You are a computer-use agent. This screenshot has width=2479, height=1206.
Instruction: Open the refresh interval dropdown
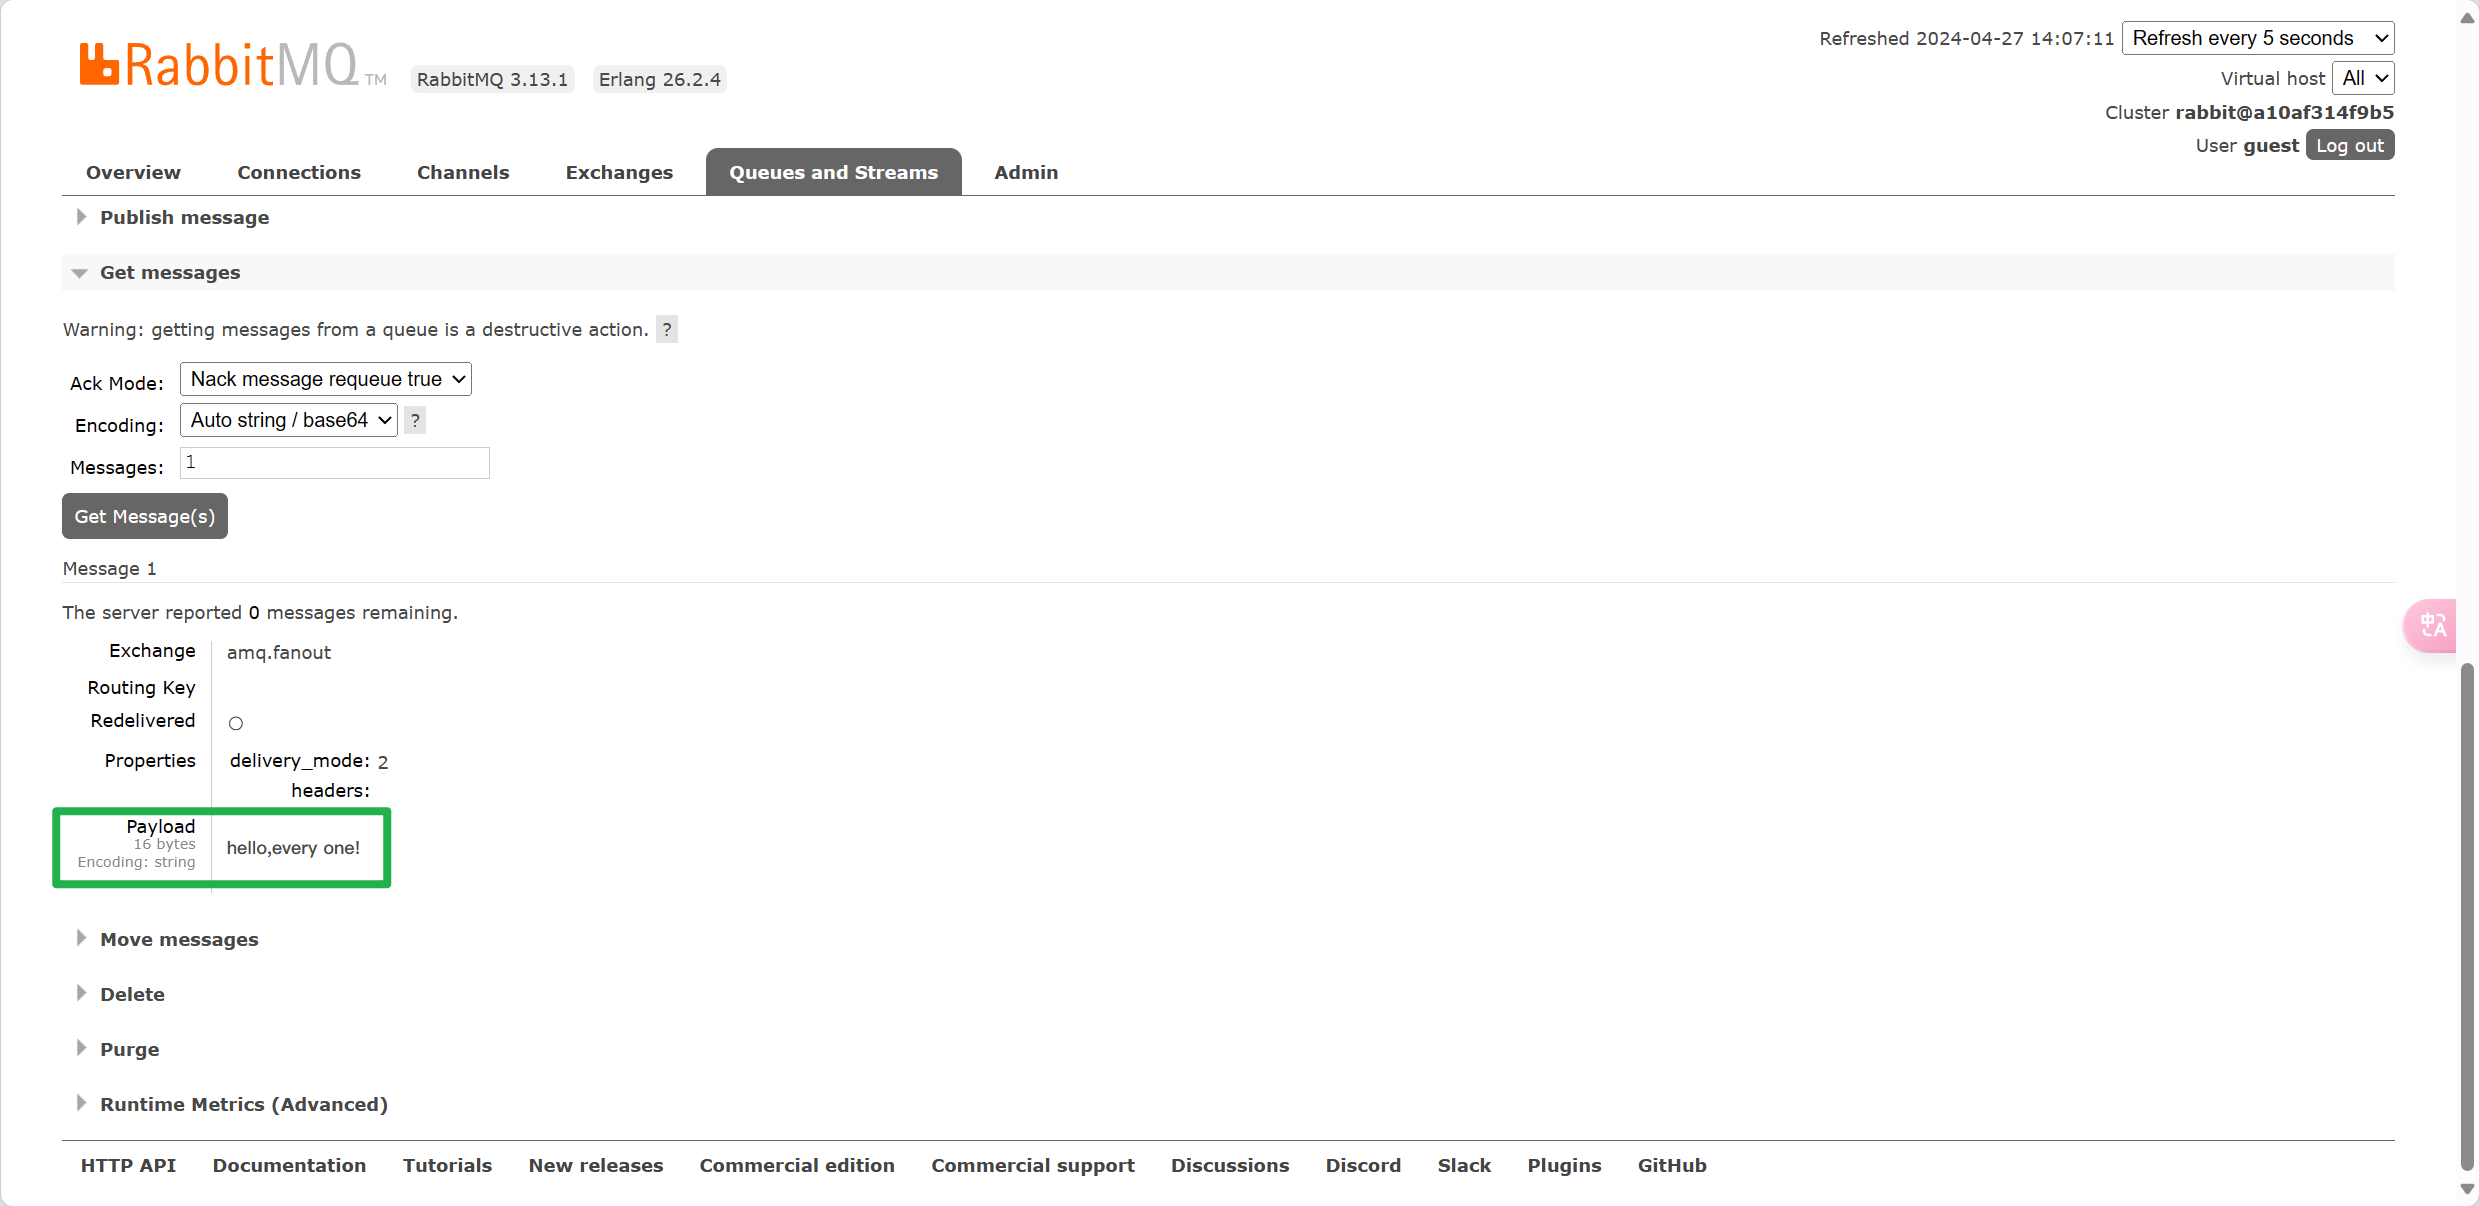coord(2257,38)
